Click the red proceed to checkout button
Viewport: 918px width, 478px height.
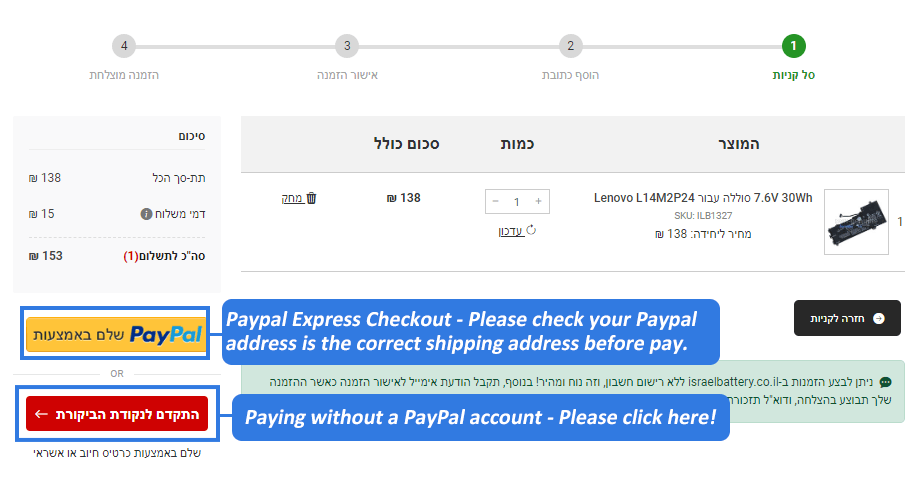(x=117, y=413)
